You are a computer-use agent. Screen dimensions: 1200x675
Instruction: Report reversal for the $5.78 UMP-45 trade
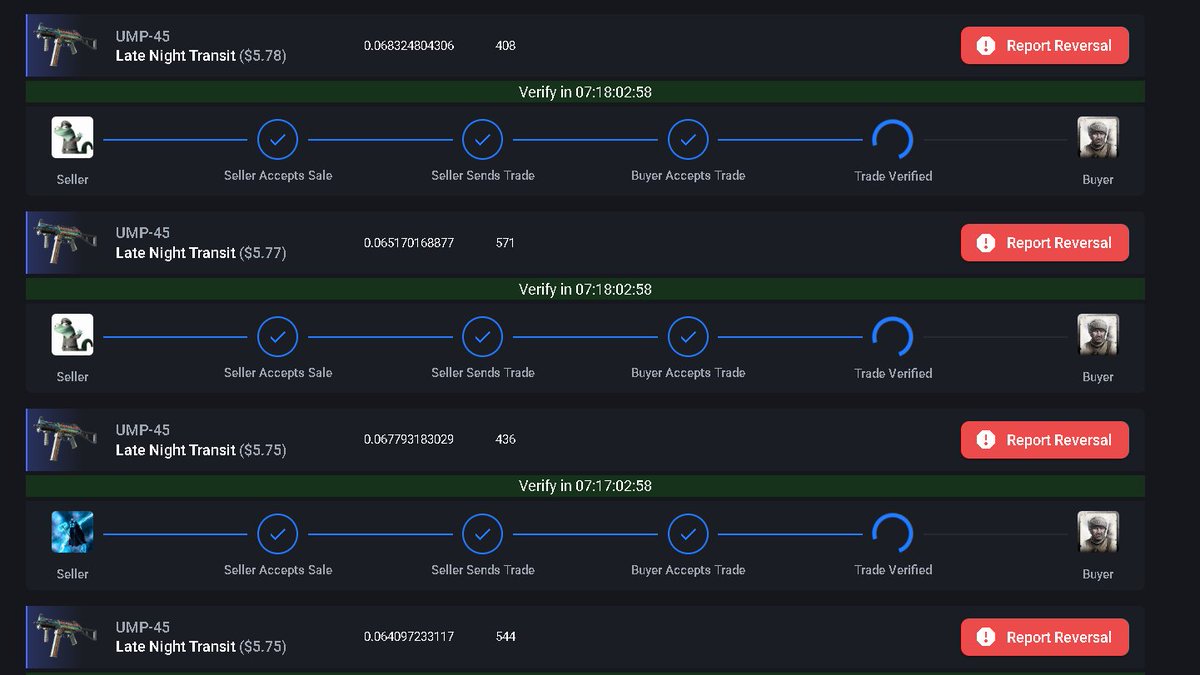tap(1045, 46)
